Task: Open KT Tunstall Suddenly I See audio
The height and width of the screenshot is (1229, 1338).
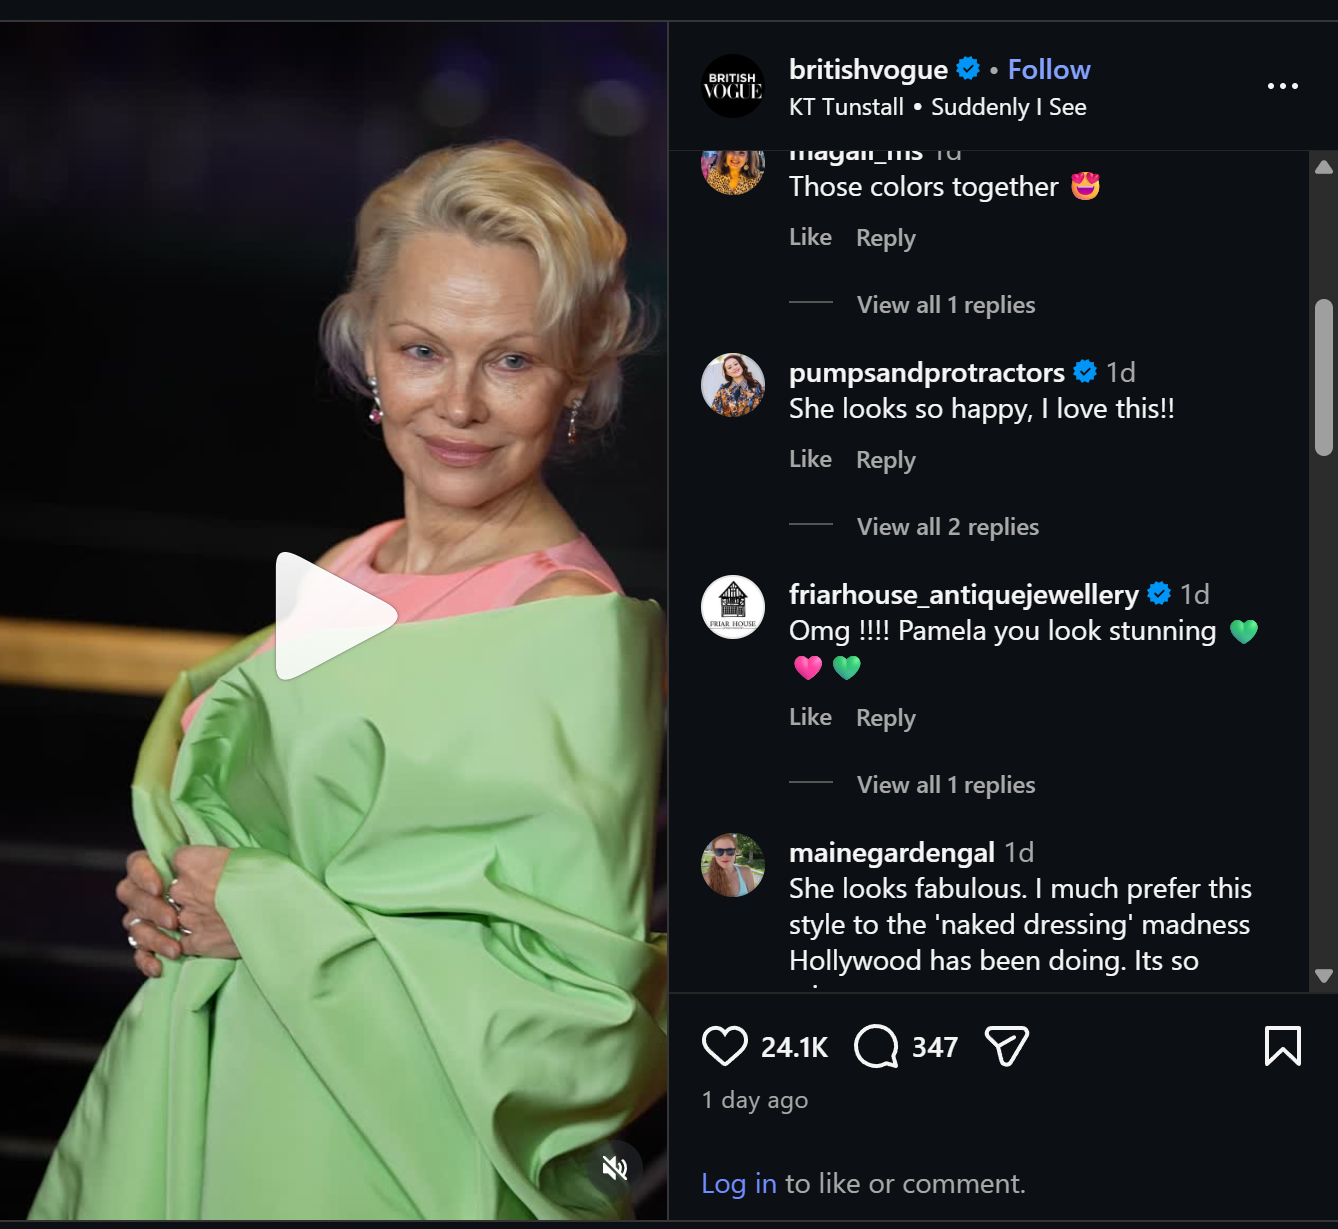Action: [x=937, y=107]
